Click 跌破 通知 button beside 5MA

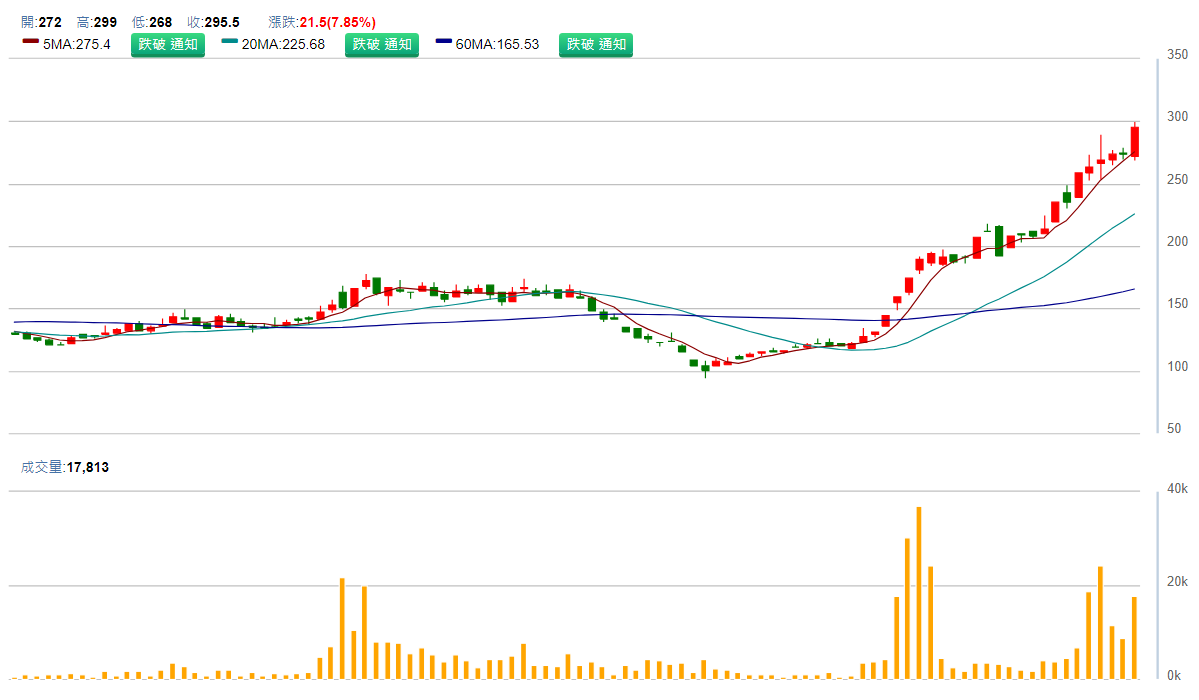tap(167, 44)
